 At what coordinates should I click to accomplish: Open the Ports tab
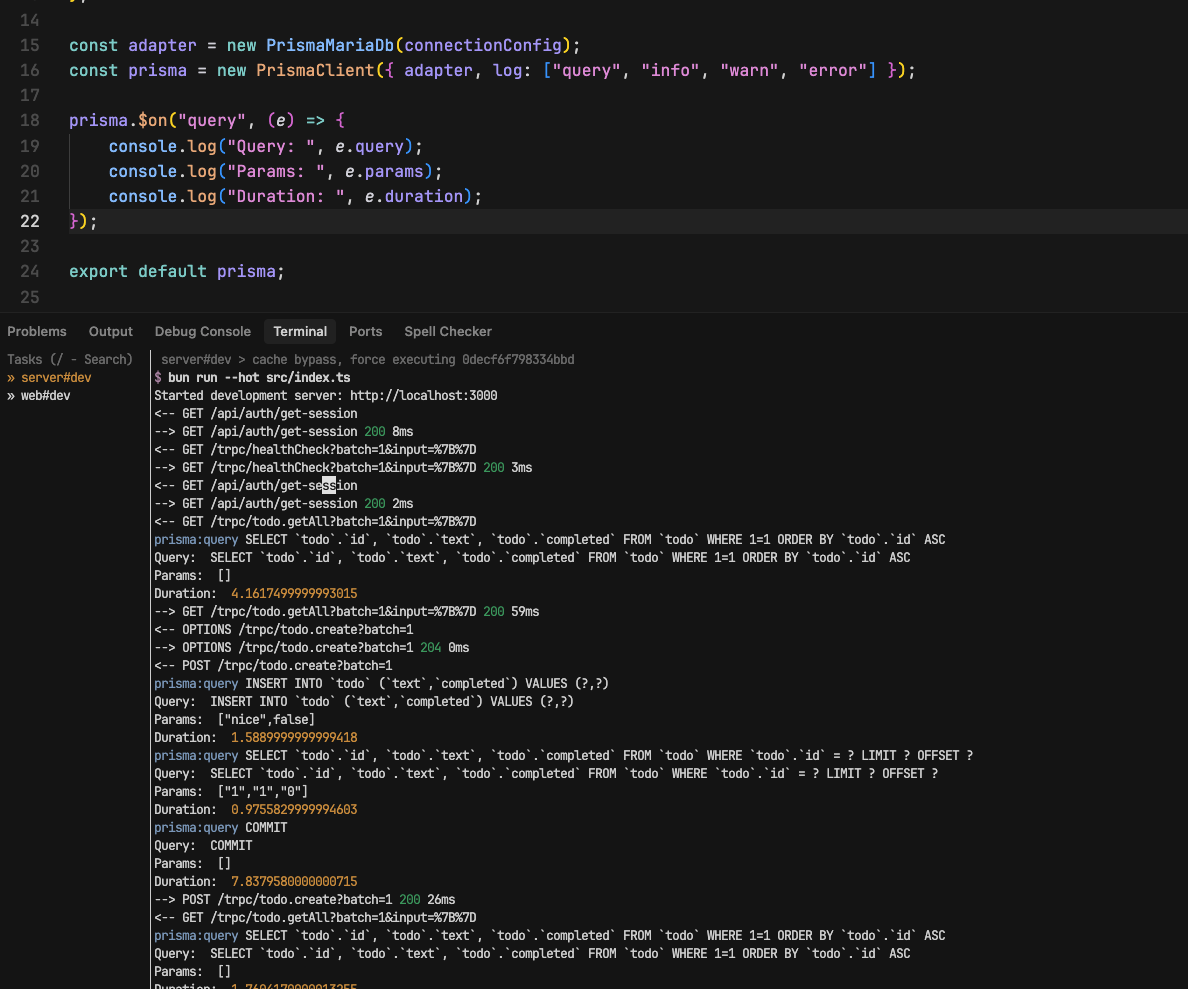[365, 331]
